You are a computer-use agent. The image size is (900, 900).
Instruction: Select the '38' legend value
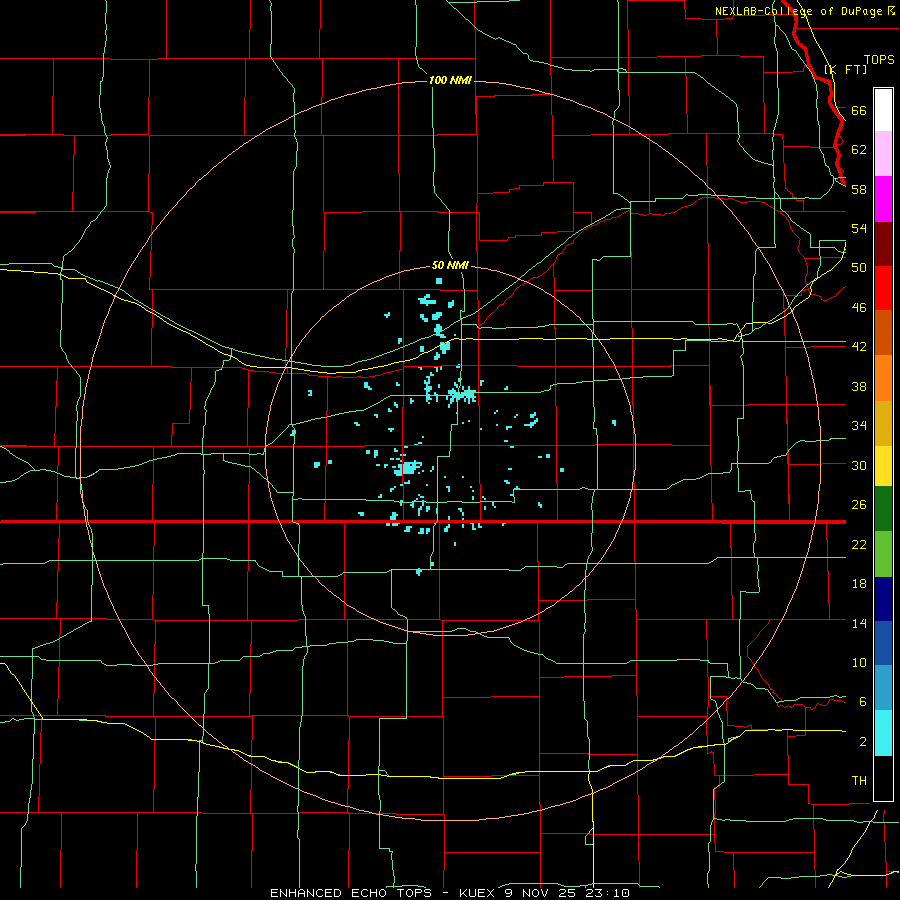click(x=859, y=387)
